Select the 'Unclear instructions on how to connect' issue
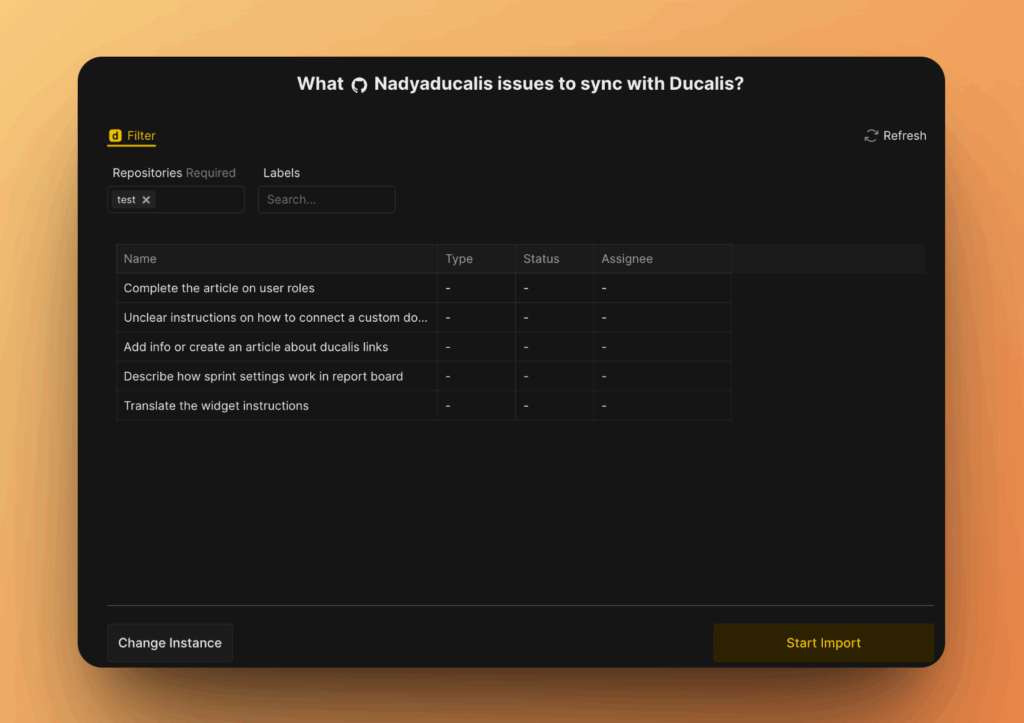The width and height of the screenshot is (1024, 723). (275, 318)
